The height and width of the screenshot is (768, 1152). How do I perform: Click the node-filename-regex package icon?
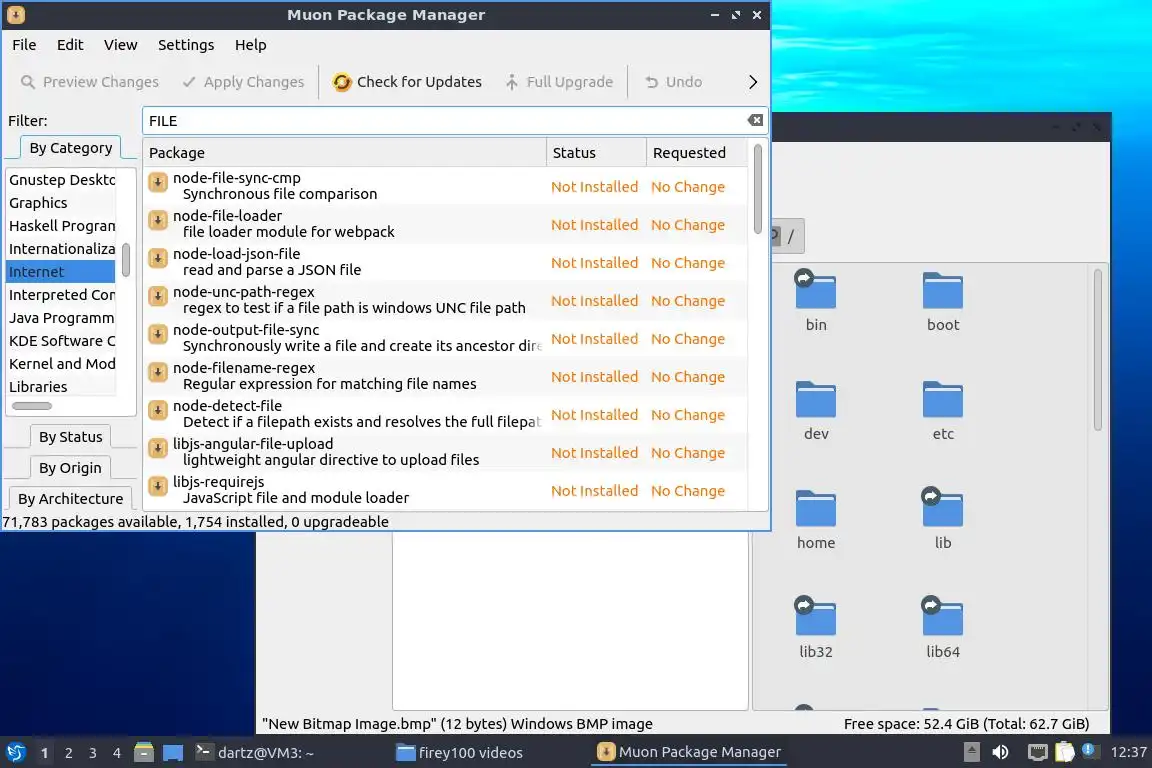[x=158, y=373]
